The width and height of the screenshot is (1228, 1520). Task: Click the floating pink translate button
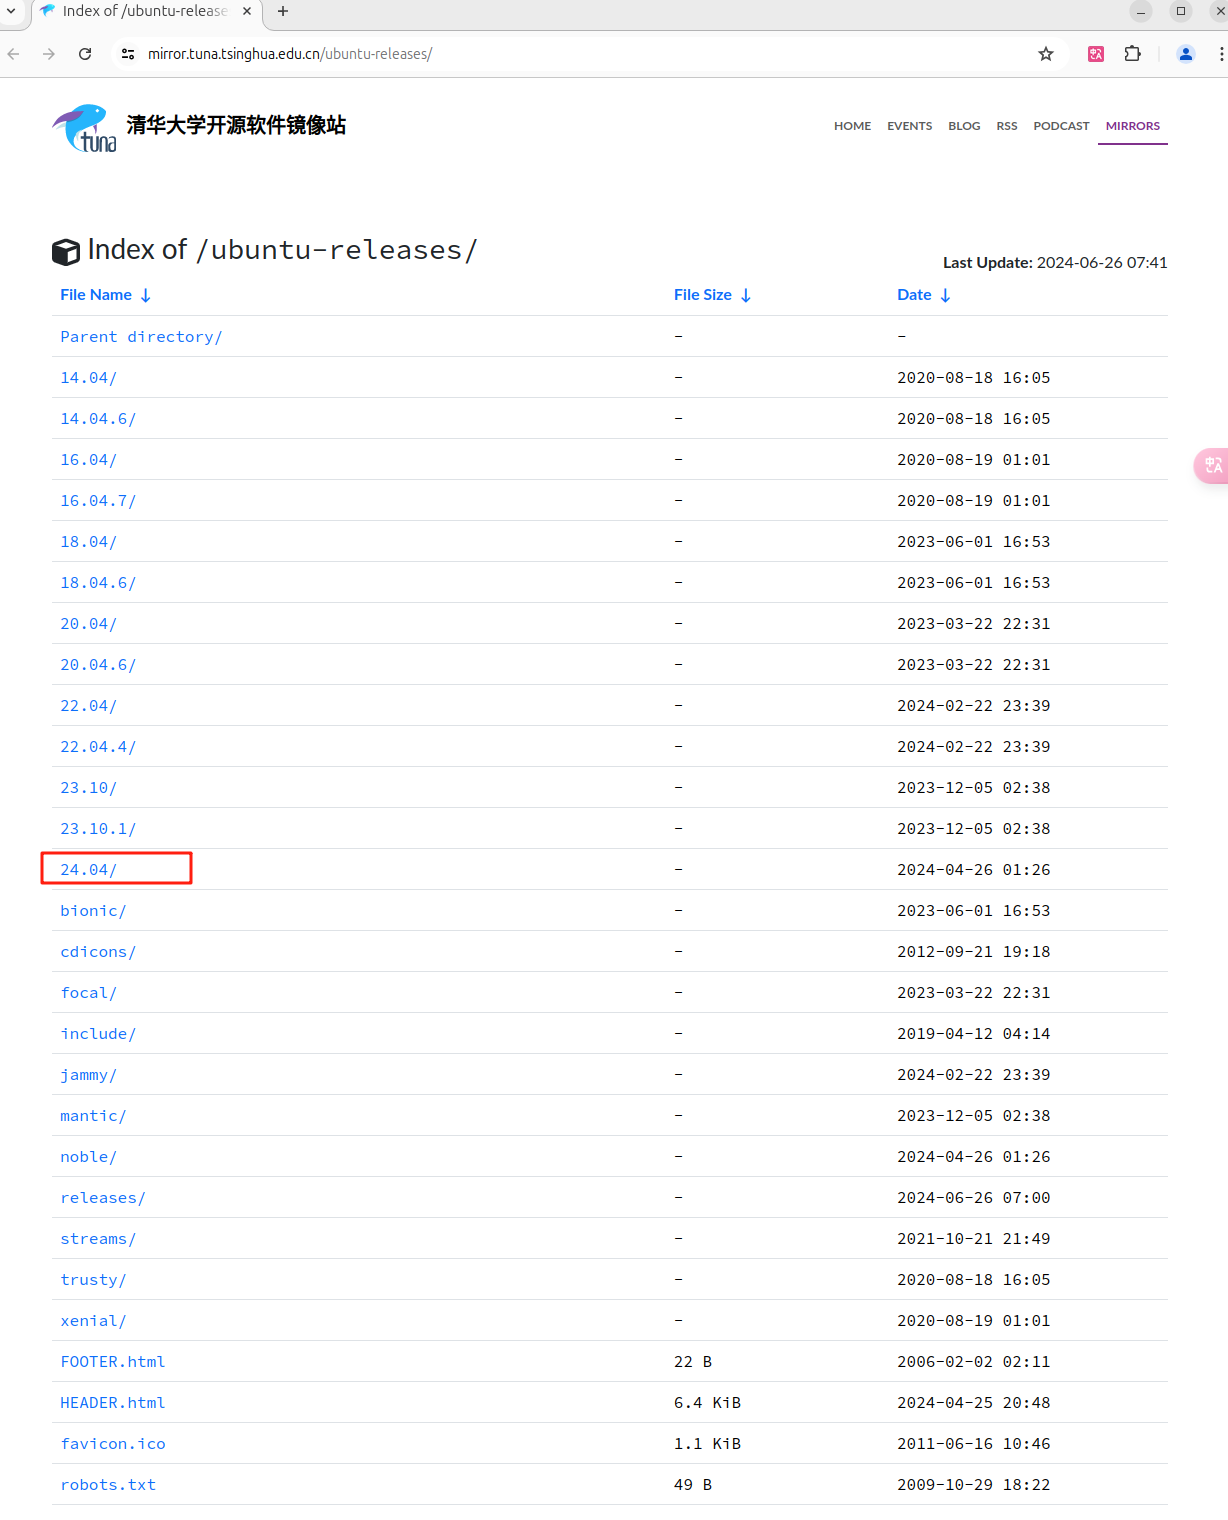click(1212, 465)
